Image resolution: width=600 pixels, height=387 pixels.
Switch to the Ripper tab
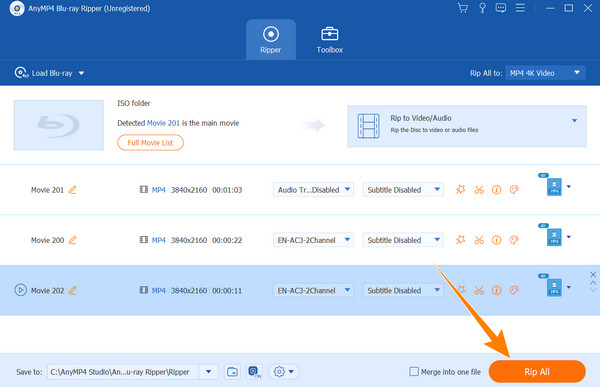[271, 40]
